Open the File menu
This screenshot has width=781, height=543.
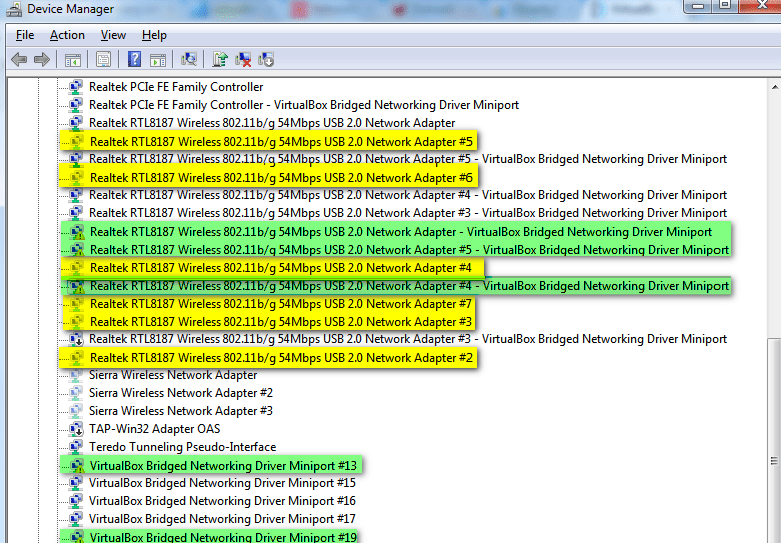click(25, 35)
